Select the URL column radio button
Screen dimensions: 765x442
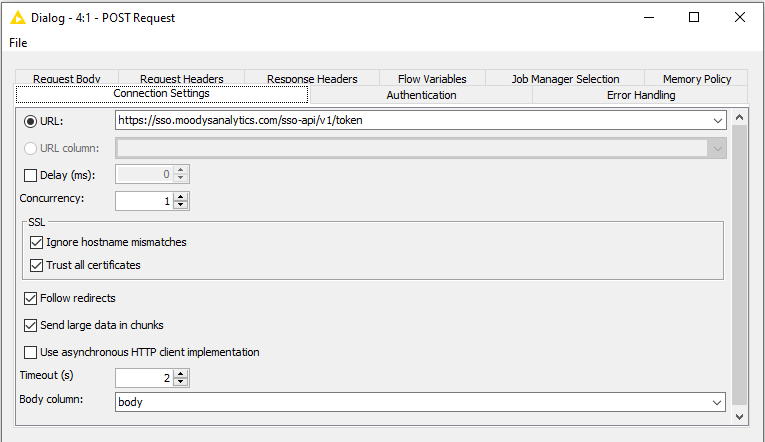point(30,148)
